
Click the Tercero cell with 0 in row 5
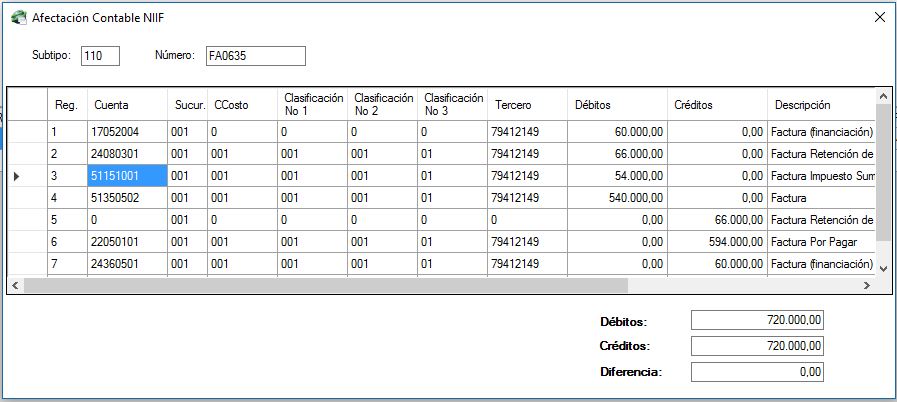[527, 220]
